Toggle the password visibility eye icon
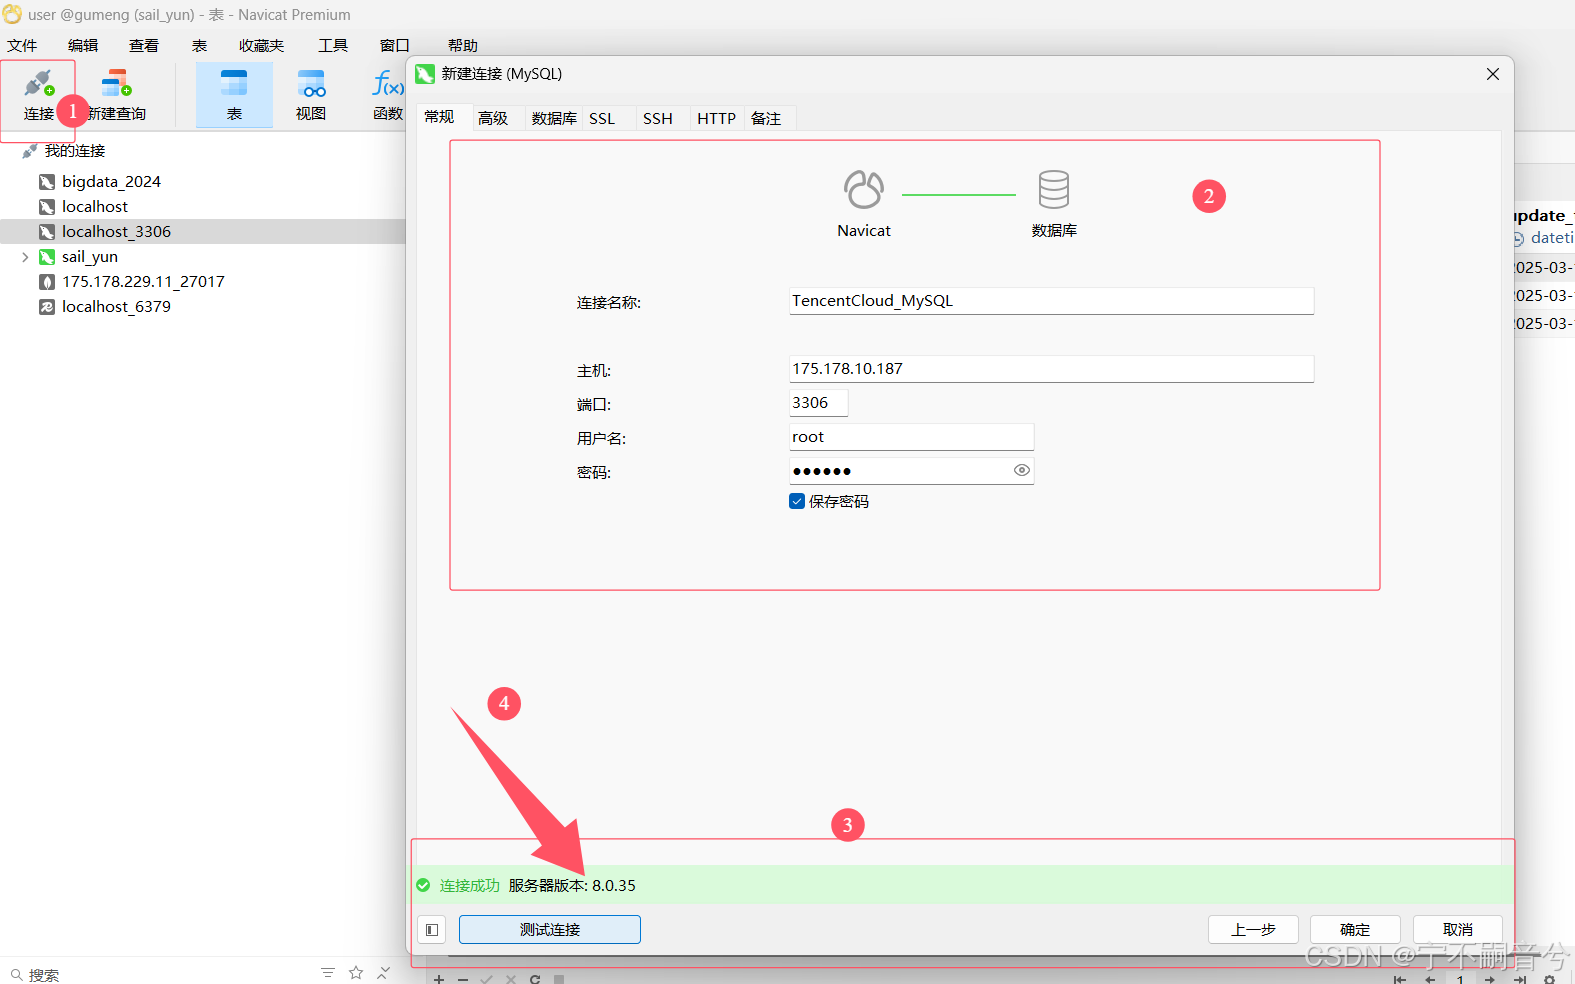 coord(1022,470)
